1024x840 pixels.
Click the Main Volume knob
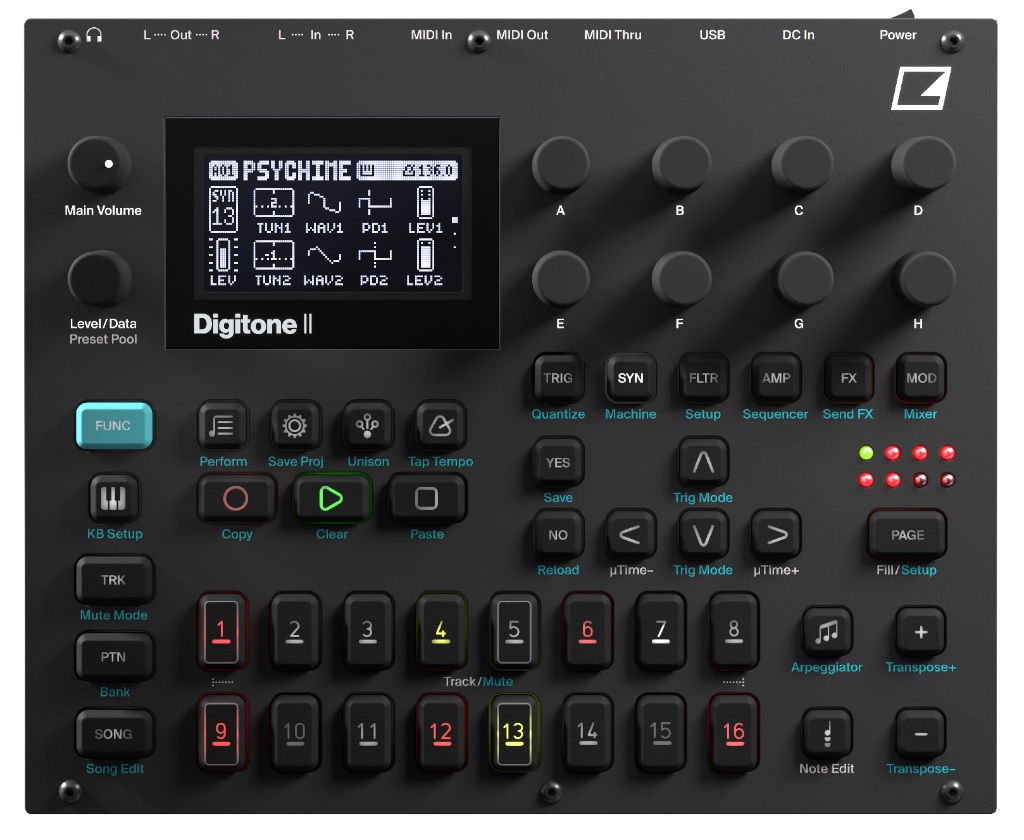(99, 165)
